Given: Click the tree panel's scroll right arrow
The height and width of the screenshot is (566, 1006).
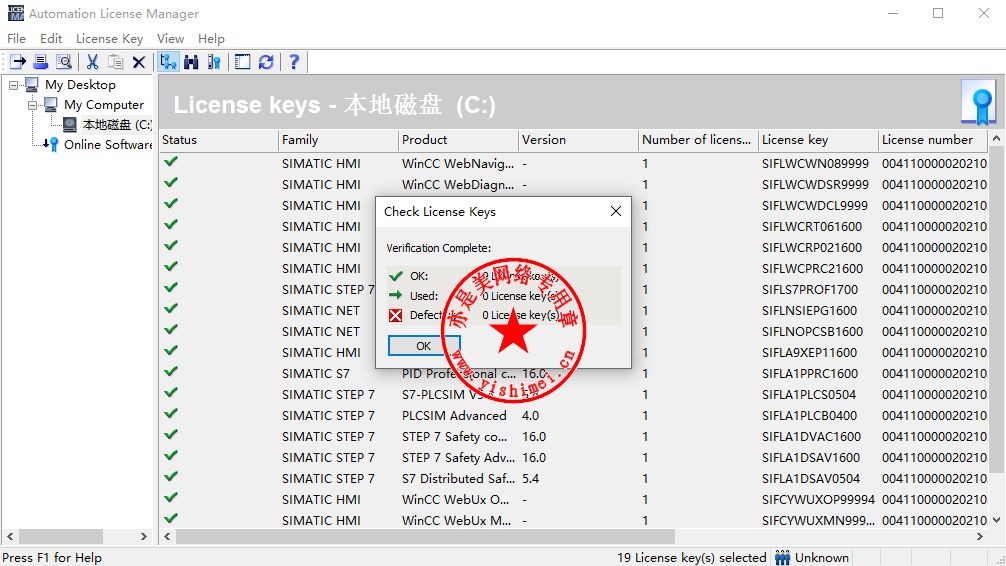Looking at the screenshot, I should tap(144, 536).
